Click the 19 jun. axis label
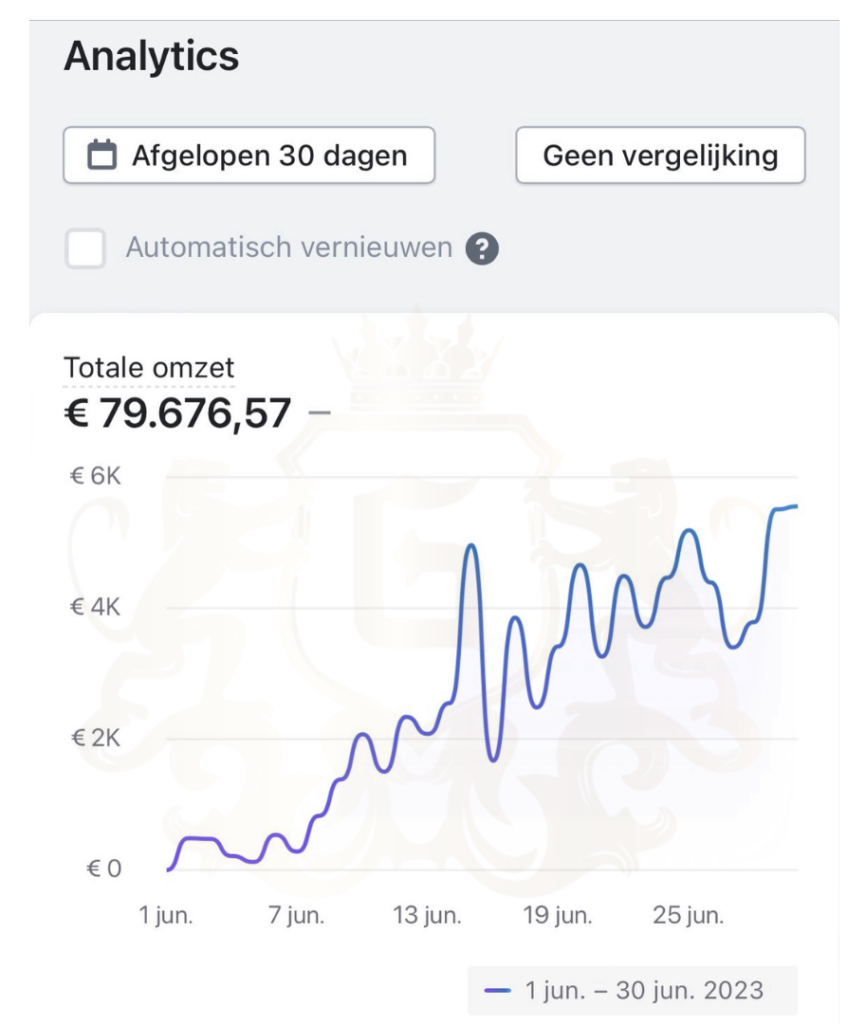This screenshot has height=1024, width=865. coord(558,915)
